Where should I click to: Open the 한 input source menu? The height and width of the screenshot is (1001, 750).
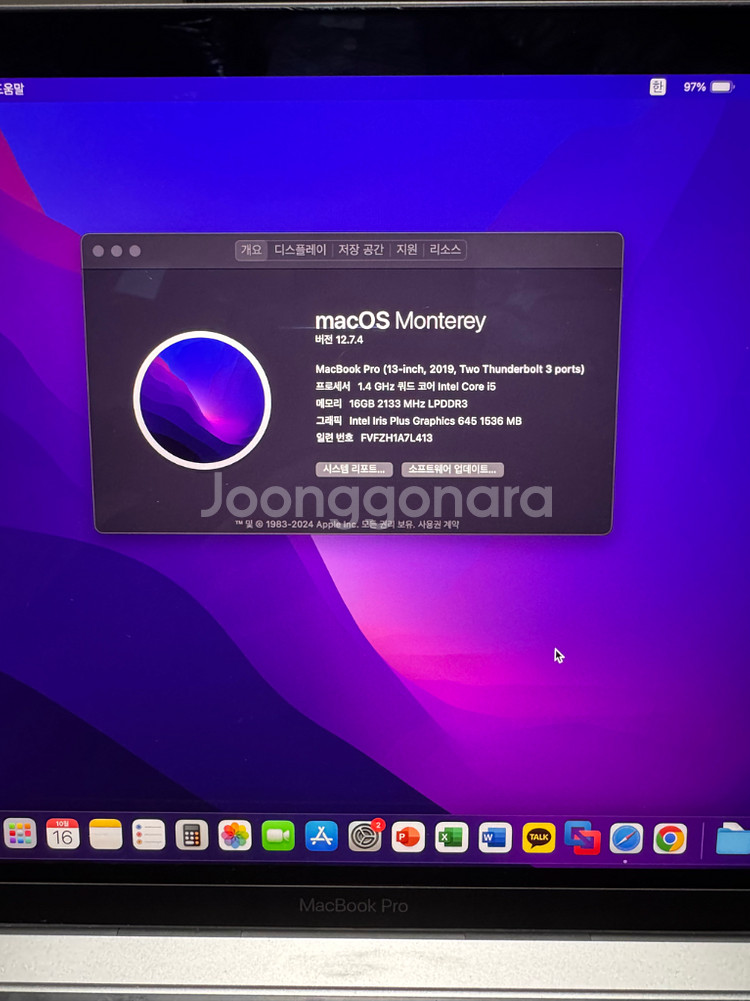point(657,87)
